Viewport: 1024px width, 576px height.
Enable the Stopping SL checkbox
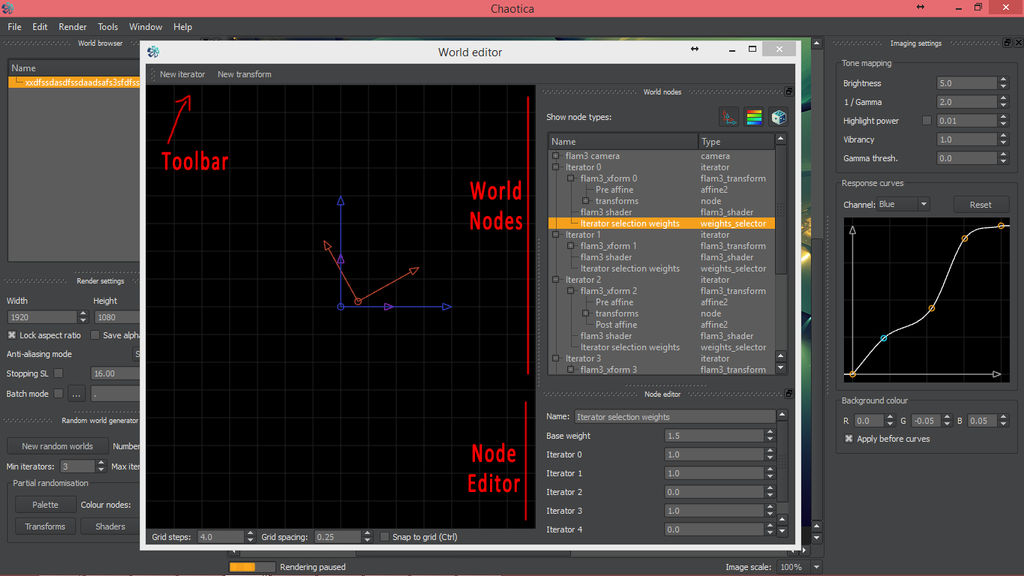[59, 374]
